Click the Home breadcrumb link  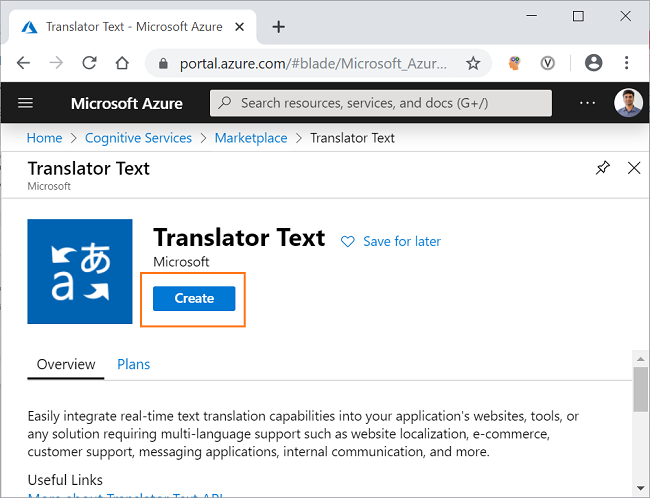44,138
